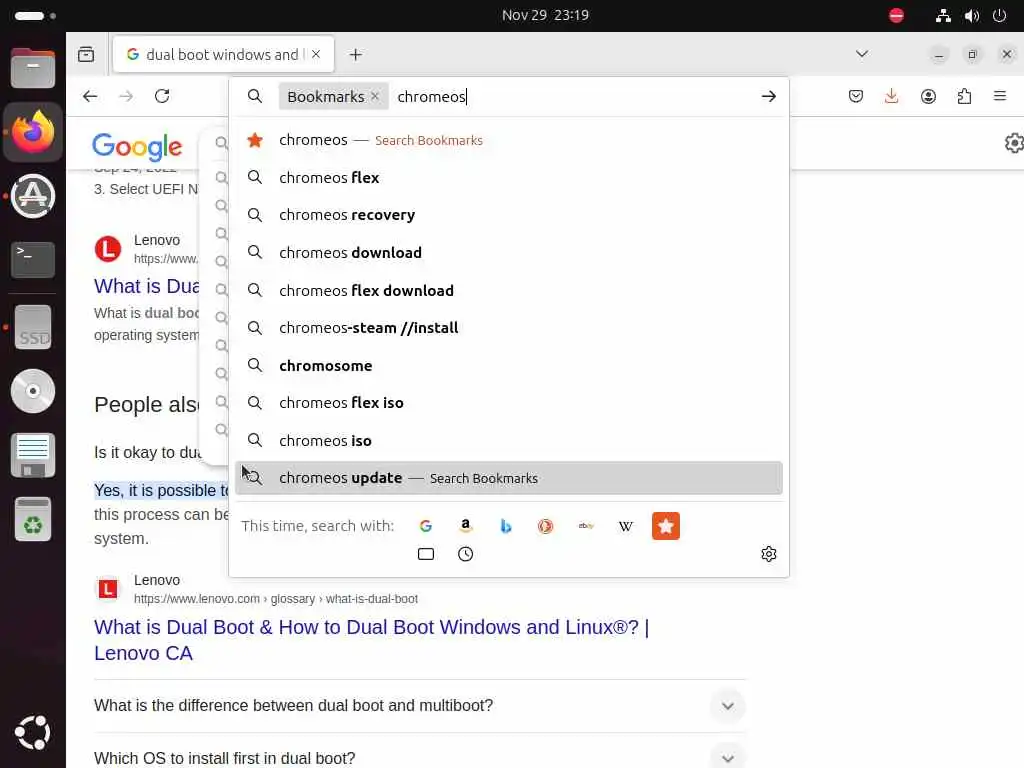This screenshot has width=1024, height=768.
Task: Select 'chromeos — Search Bookmarks' suggestion
Action: [509, 140]
